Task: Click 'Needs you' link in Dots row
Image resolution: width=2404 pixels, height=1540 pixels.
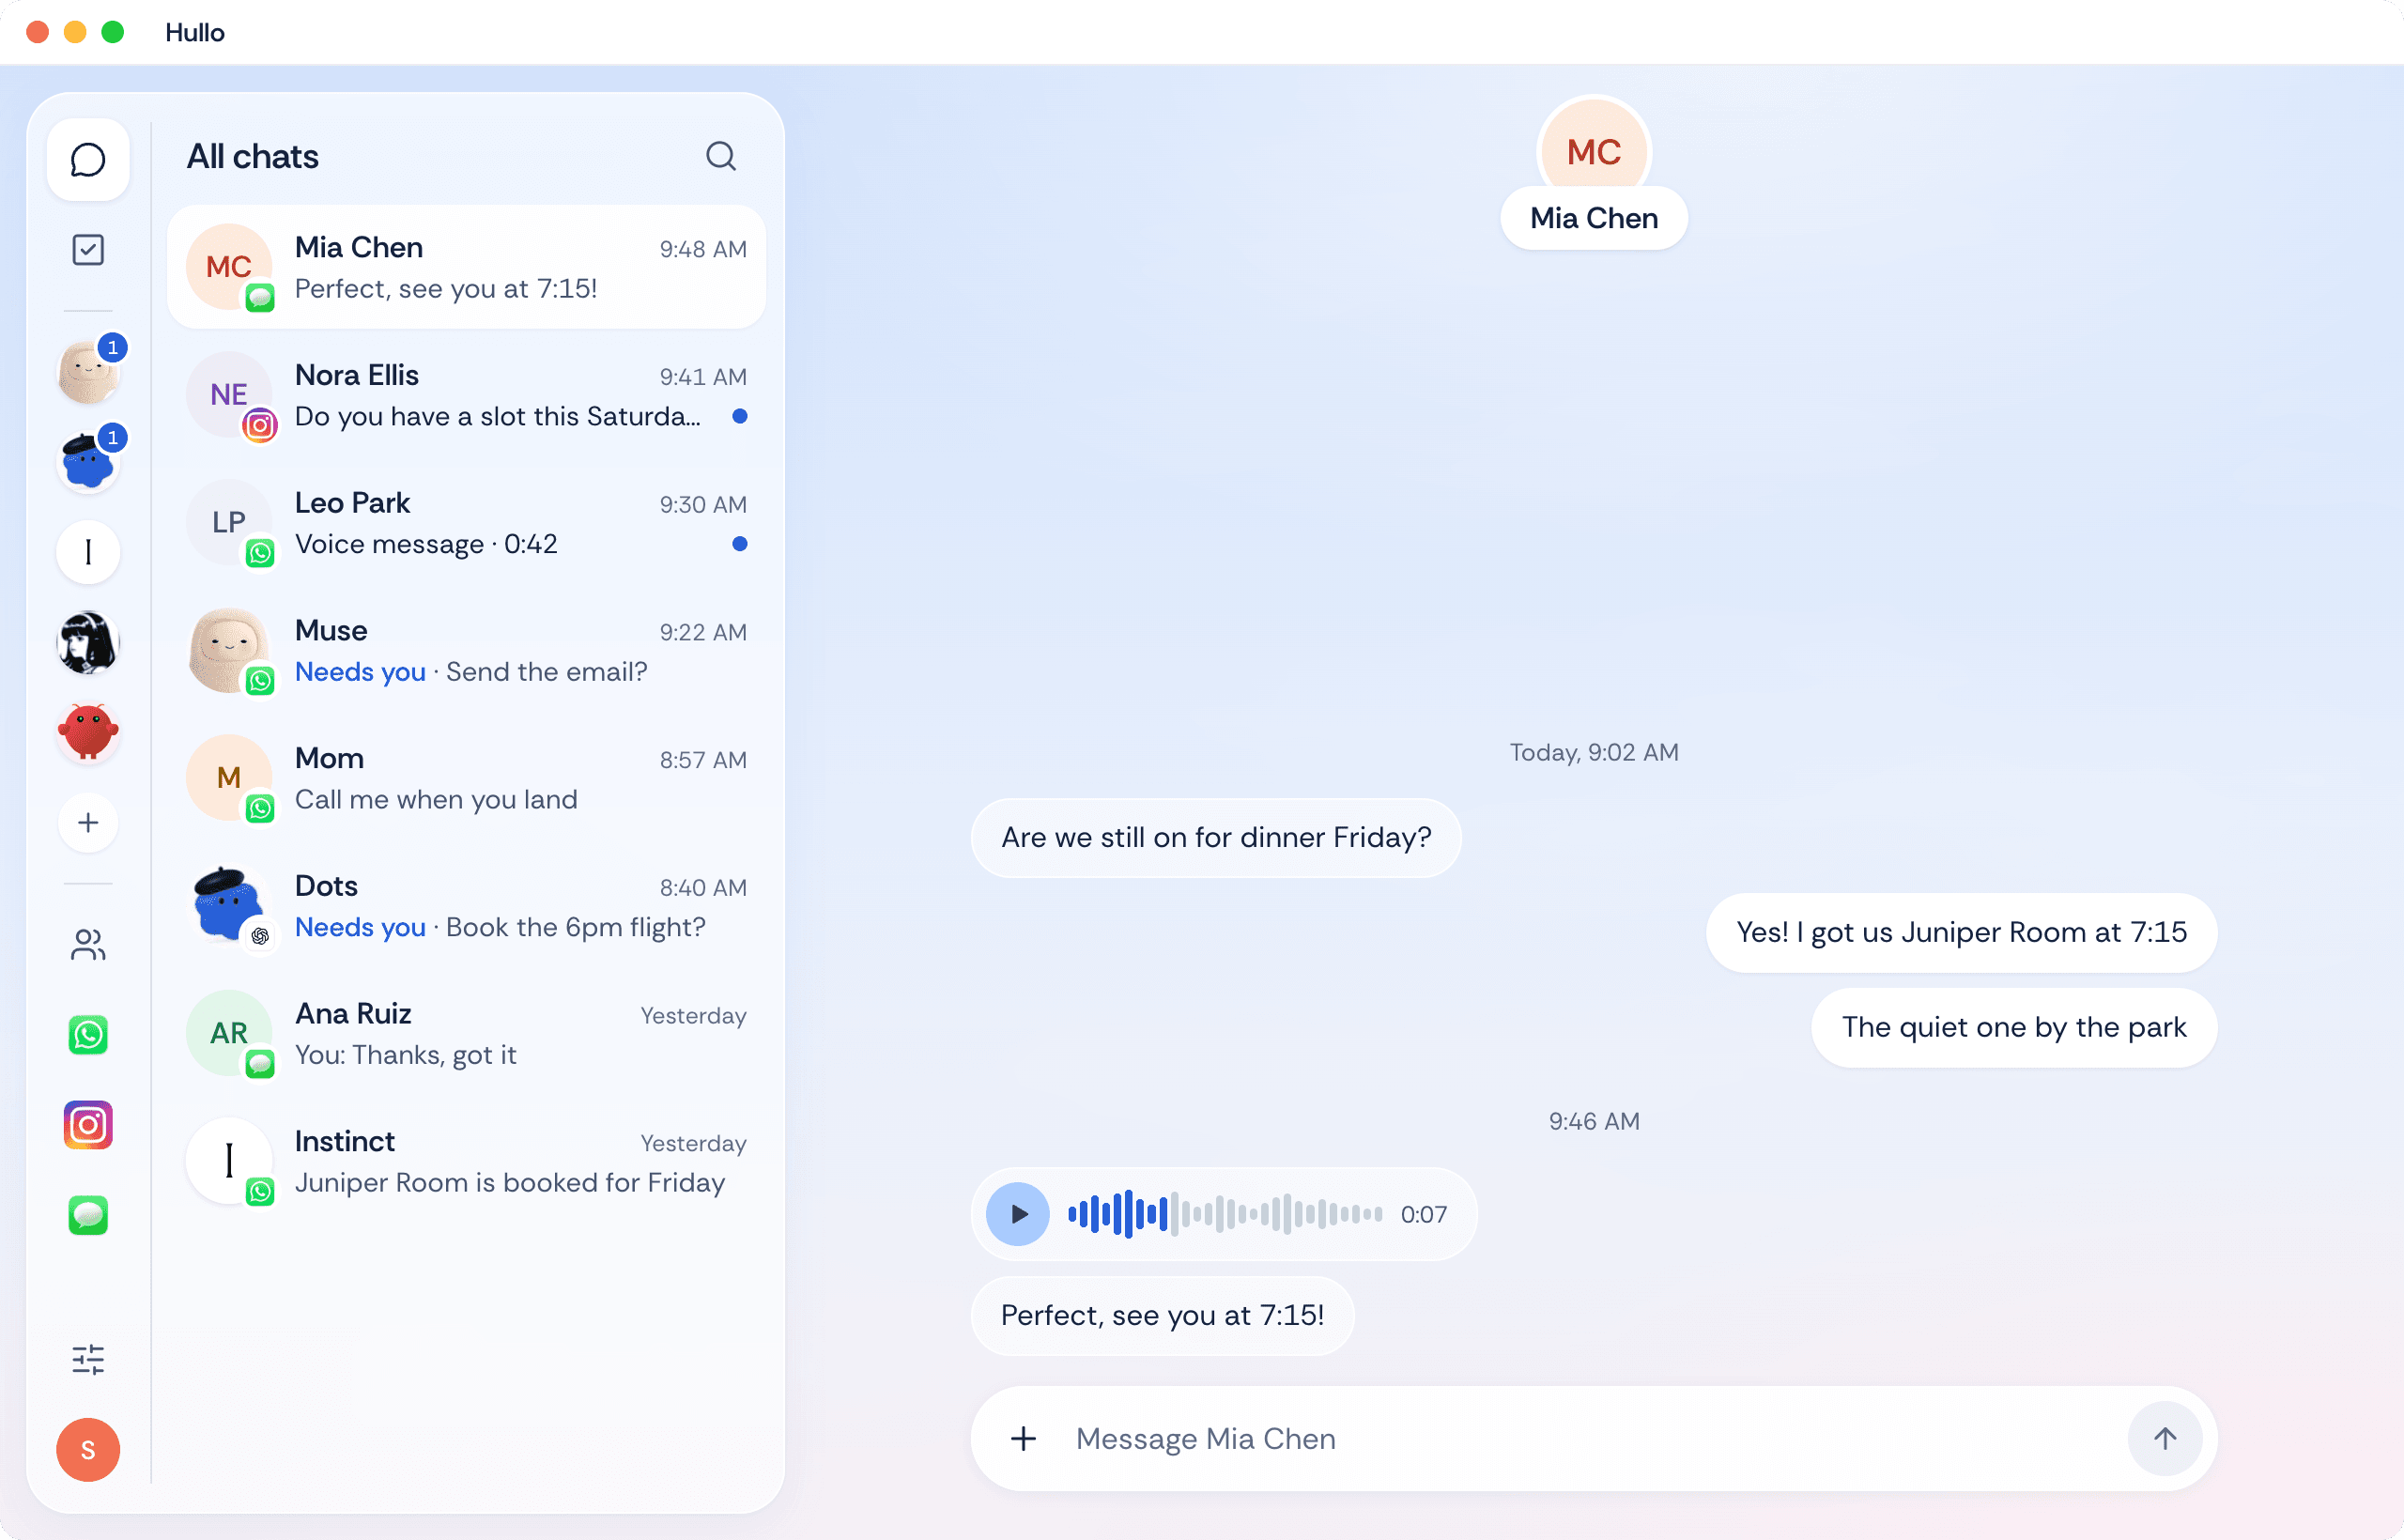Action: coord(360,928)
